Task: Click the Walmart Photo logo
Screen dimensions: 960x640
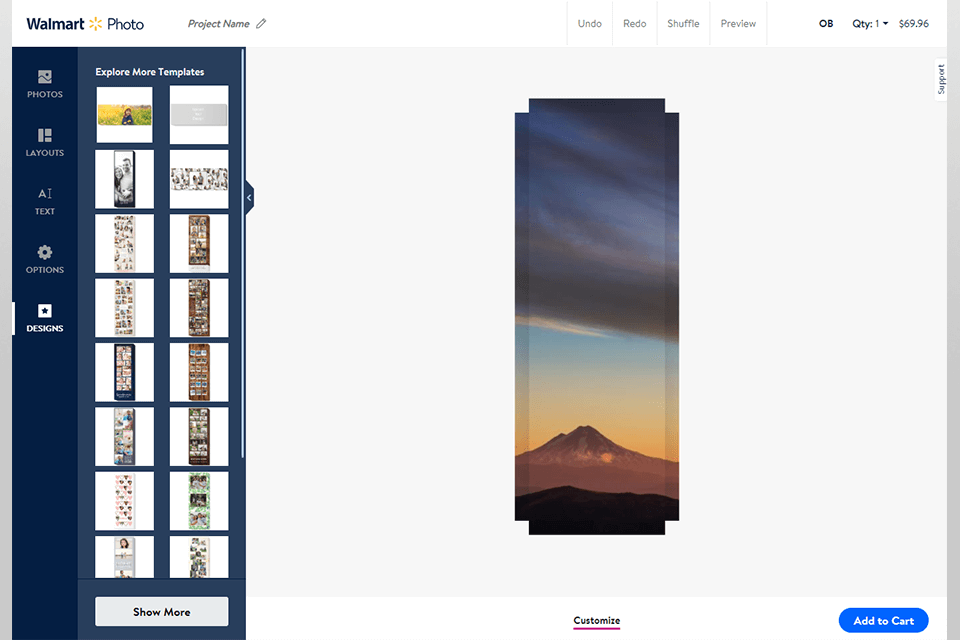Action: 85,24
